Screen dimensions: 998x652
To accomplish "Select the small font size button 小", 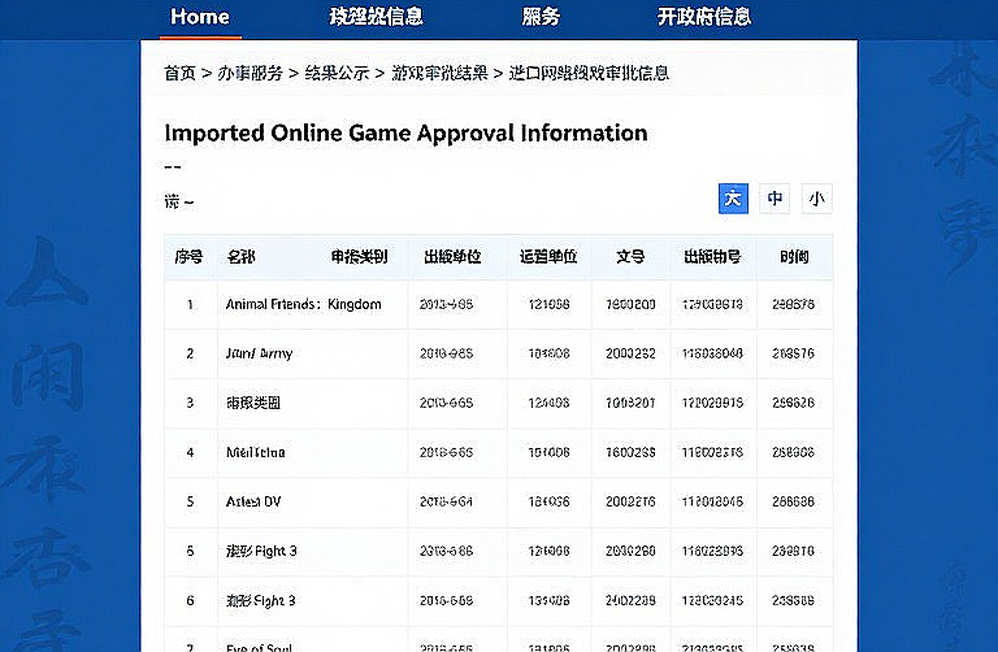I will pos(817,199).
